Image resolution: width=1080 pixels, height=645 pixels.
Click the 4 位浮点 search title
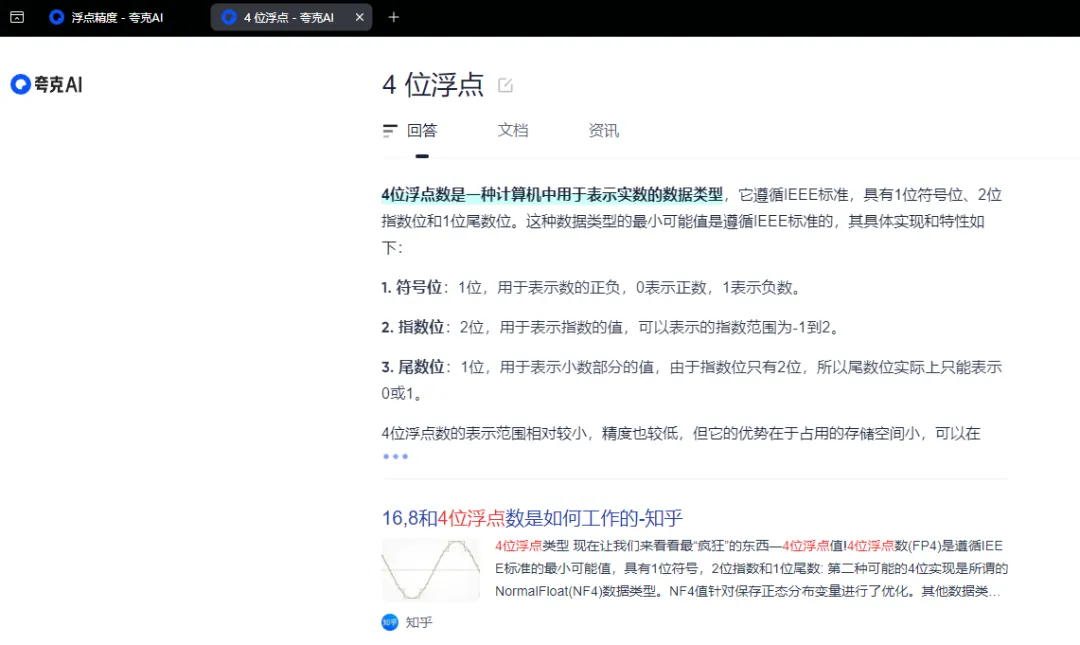(x=433, y=85)
